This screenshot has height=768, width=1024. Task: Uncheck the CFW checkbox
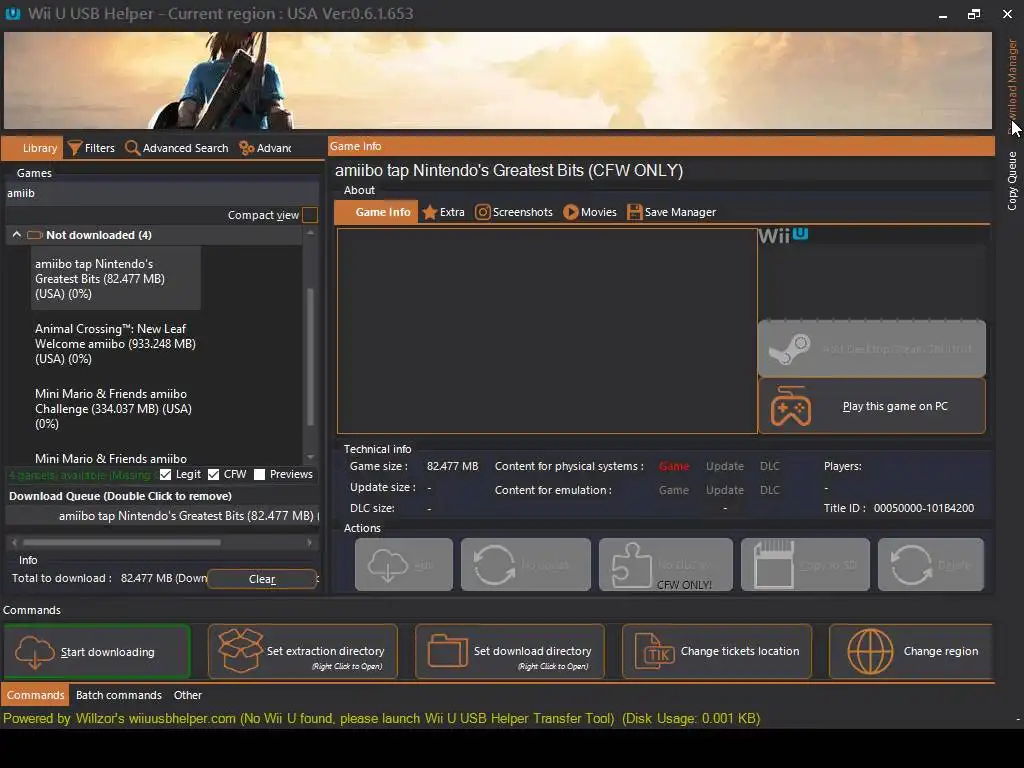tap(214, 474)
